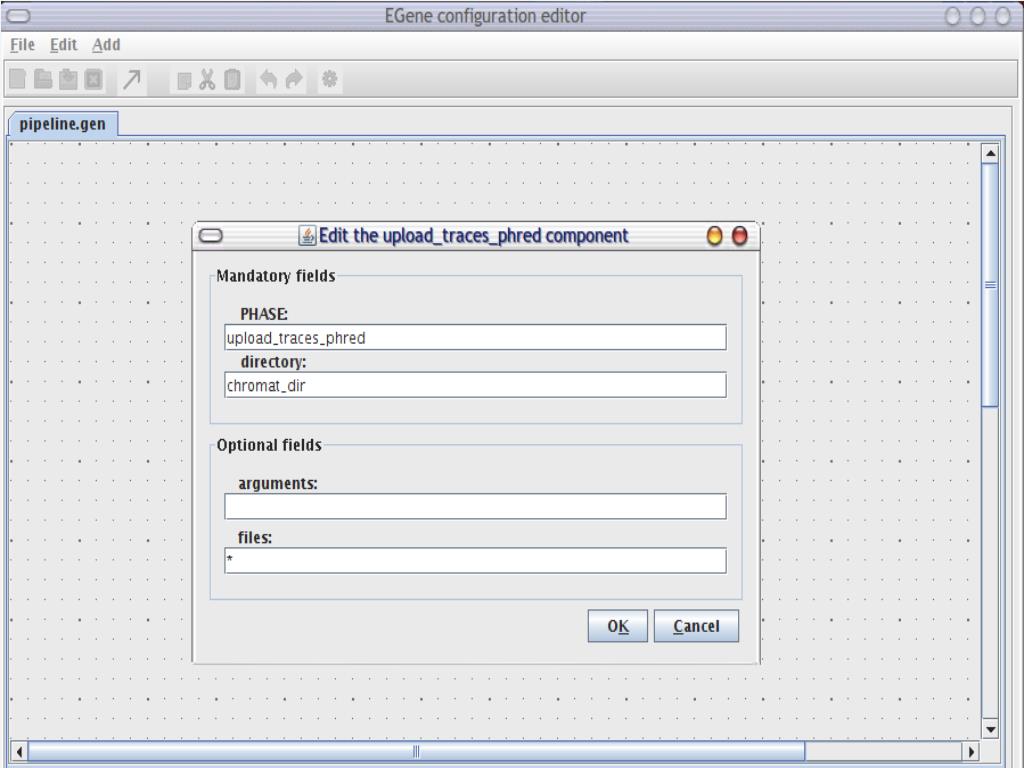Click the 'PHASE:' label

click(x=264, y=314)
